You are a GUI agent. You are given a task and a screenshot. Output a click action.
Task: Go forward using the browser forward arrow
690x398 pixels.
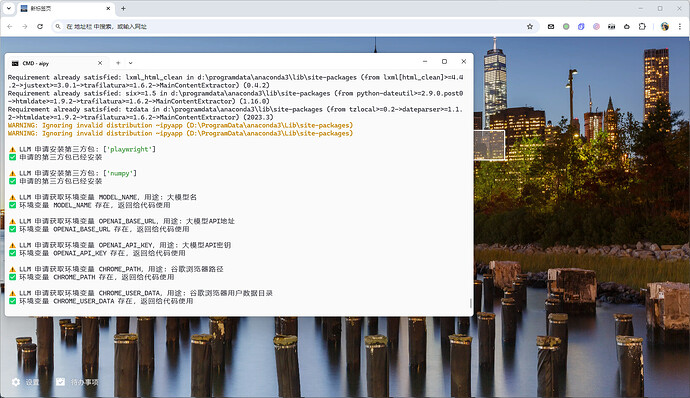point(25,26)
